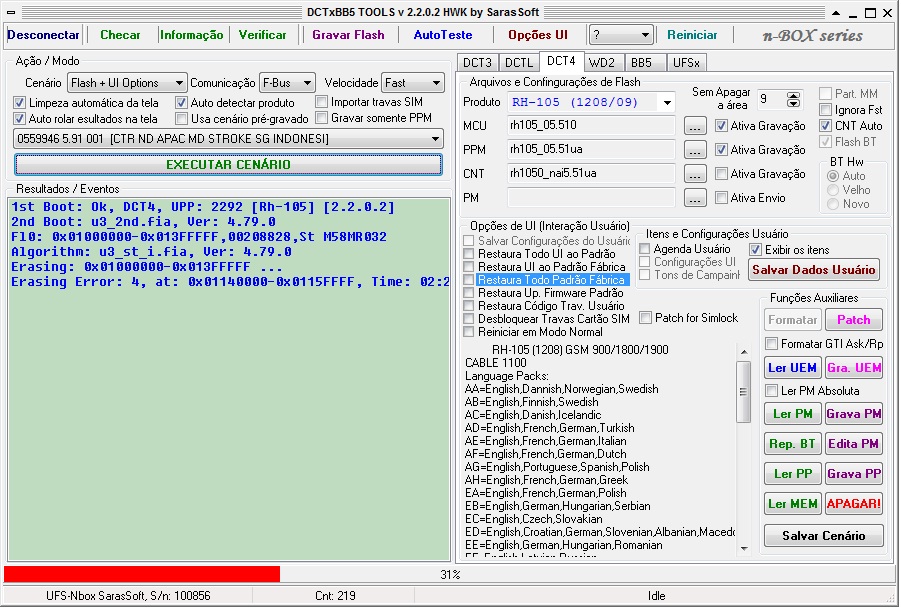Click Verificar in the toolbar
Viewport: 901px width, 608px height.
263,35
